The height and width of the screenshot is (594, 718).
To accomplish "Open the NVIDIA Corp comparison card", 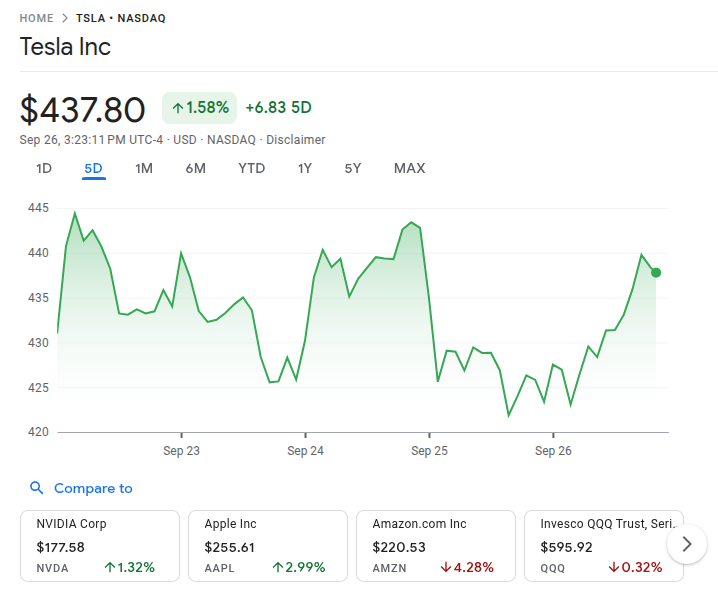I will click(100, 546).
